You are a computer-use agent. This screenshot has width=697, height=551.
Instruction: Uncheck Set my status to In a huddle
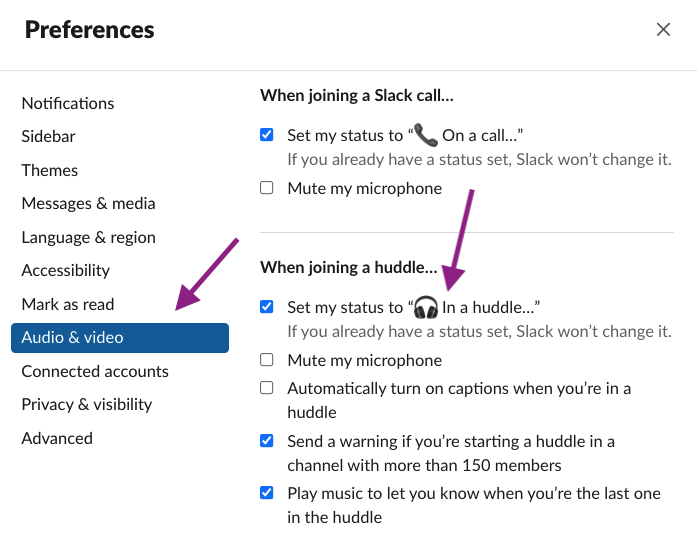click(267, 306)
